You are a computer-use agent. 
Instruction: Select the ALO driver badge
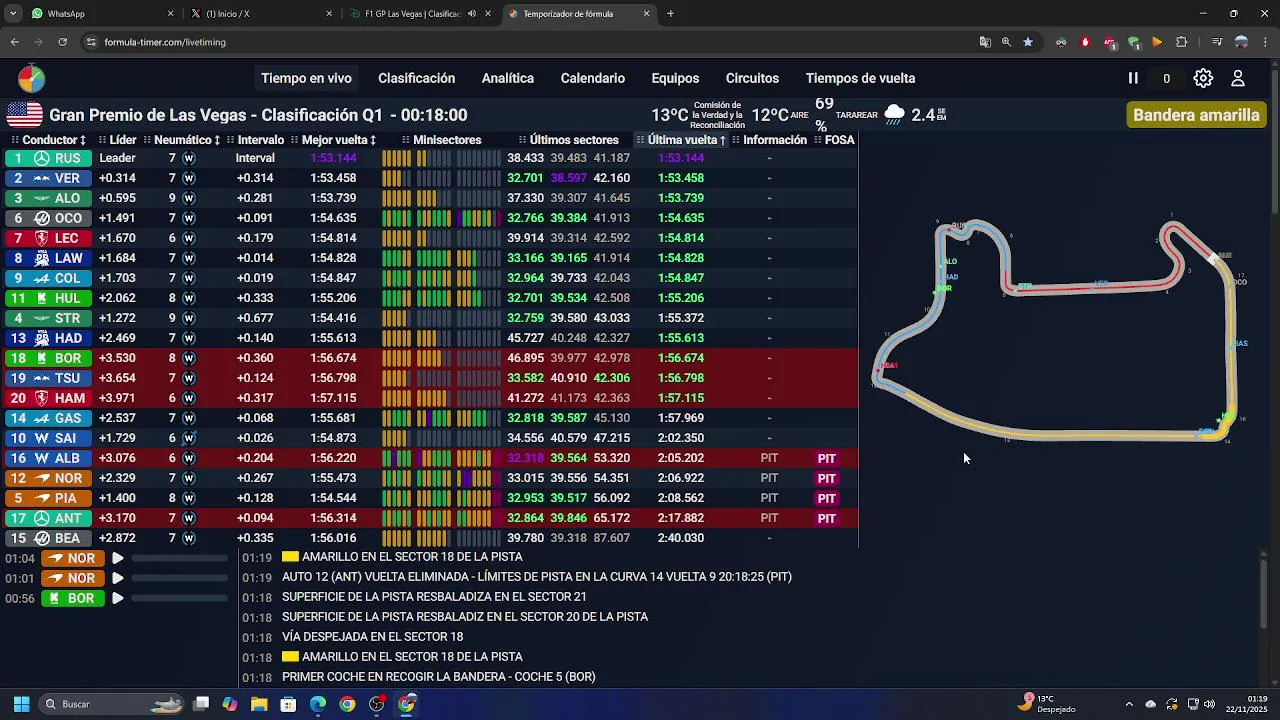point(48,198)
